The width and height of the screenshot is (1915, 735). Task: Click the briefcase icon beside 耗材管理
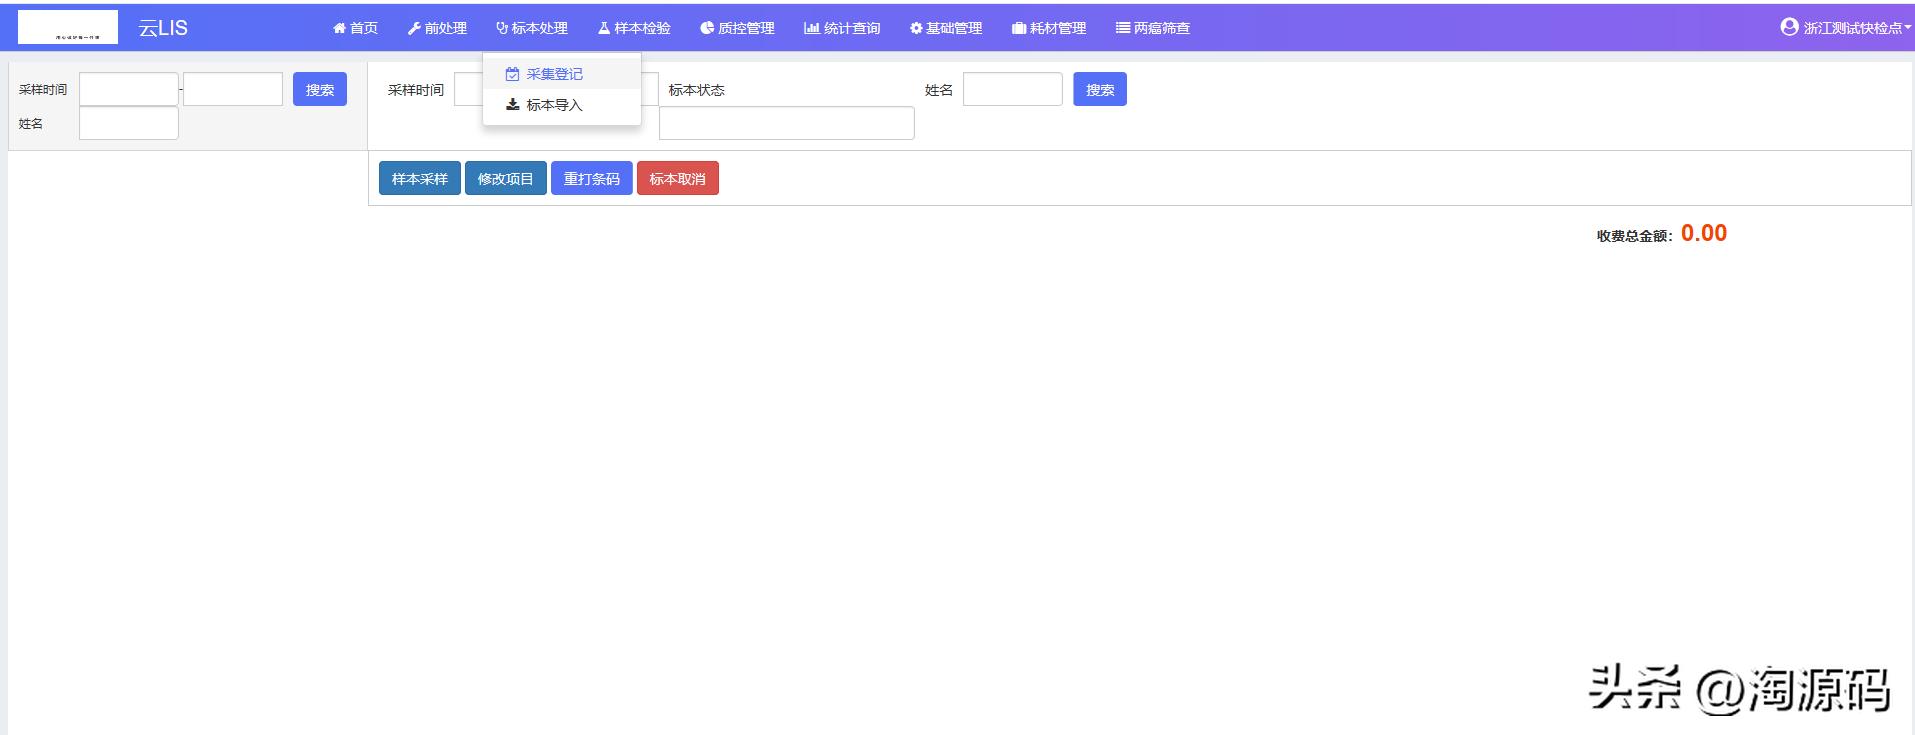tap(1019, 28)
